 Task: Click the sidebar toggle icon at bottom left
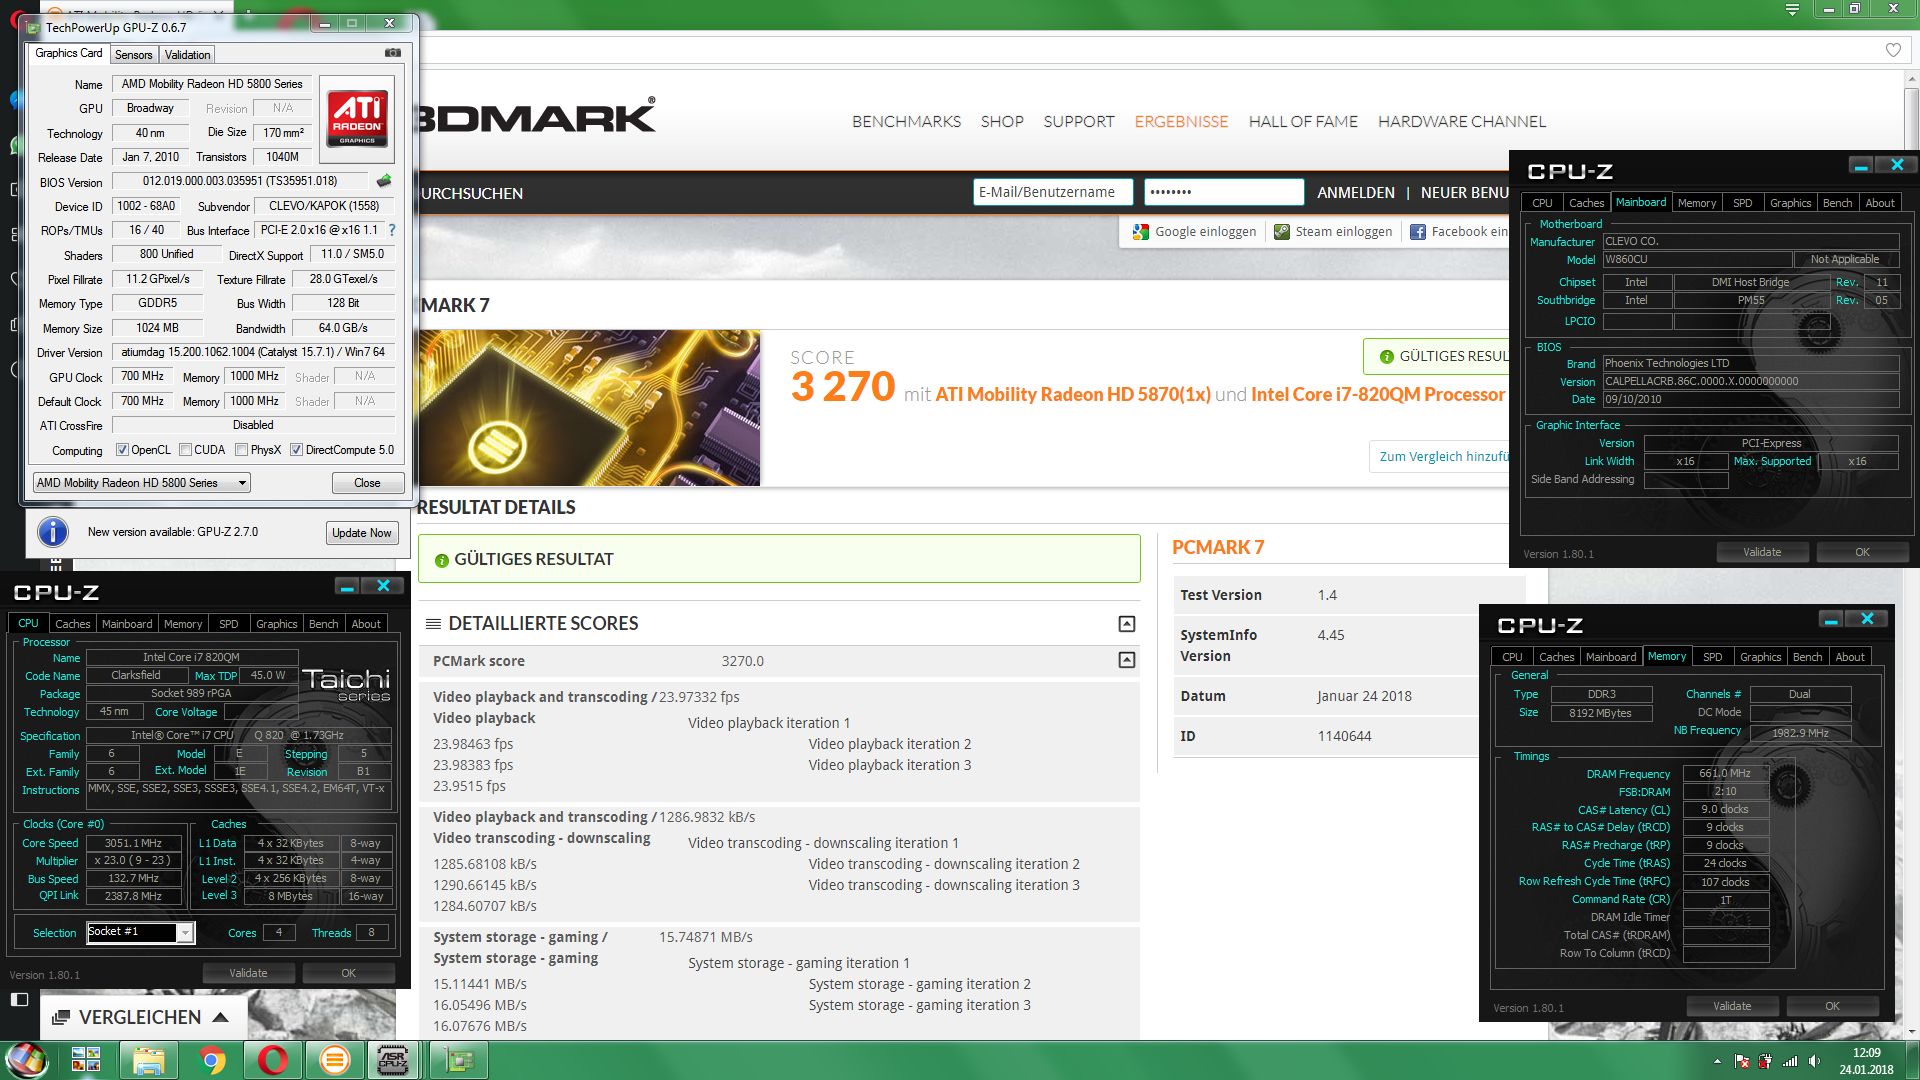(x=19, y=999)
